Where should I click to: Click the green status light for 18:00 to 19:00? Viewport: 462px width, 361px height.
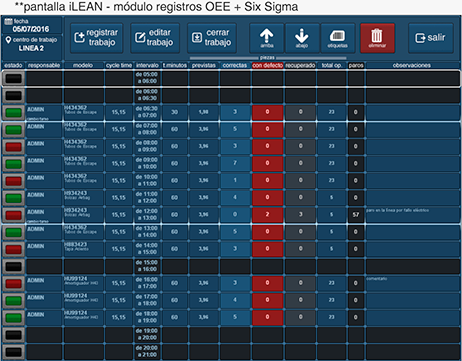click(14, 318)
